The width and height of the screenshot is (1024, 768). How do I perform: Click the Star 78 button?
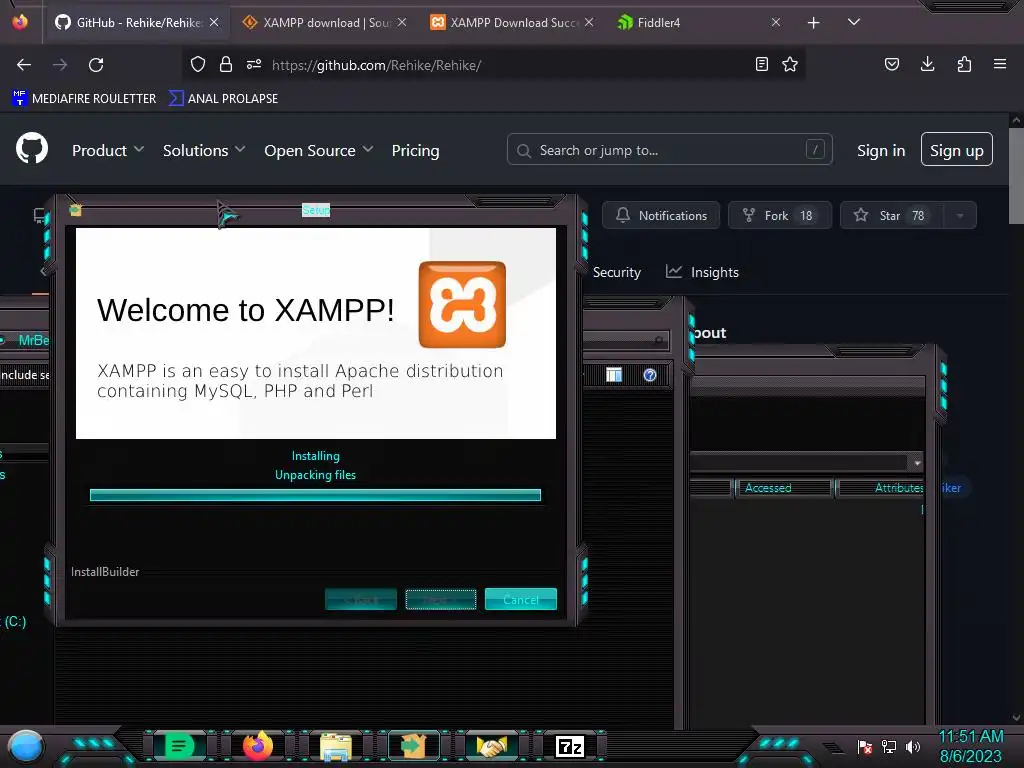click(891, 215)
